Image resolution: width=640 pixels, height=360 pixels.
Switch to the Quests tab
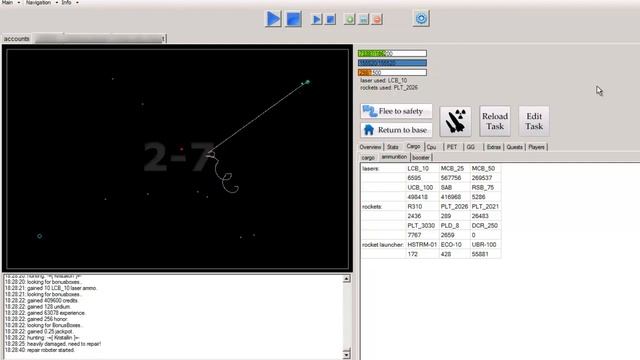click(514, 147)
